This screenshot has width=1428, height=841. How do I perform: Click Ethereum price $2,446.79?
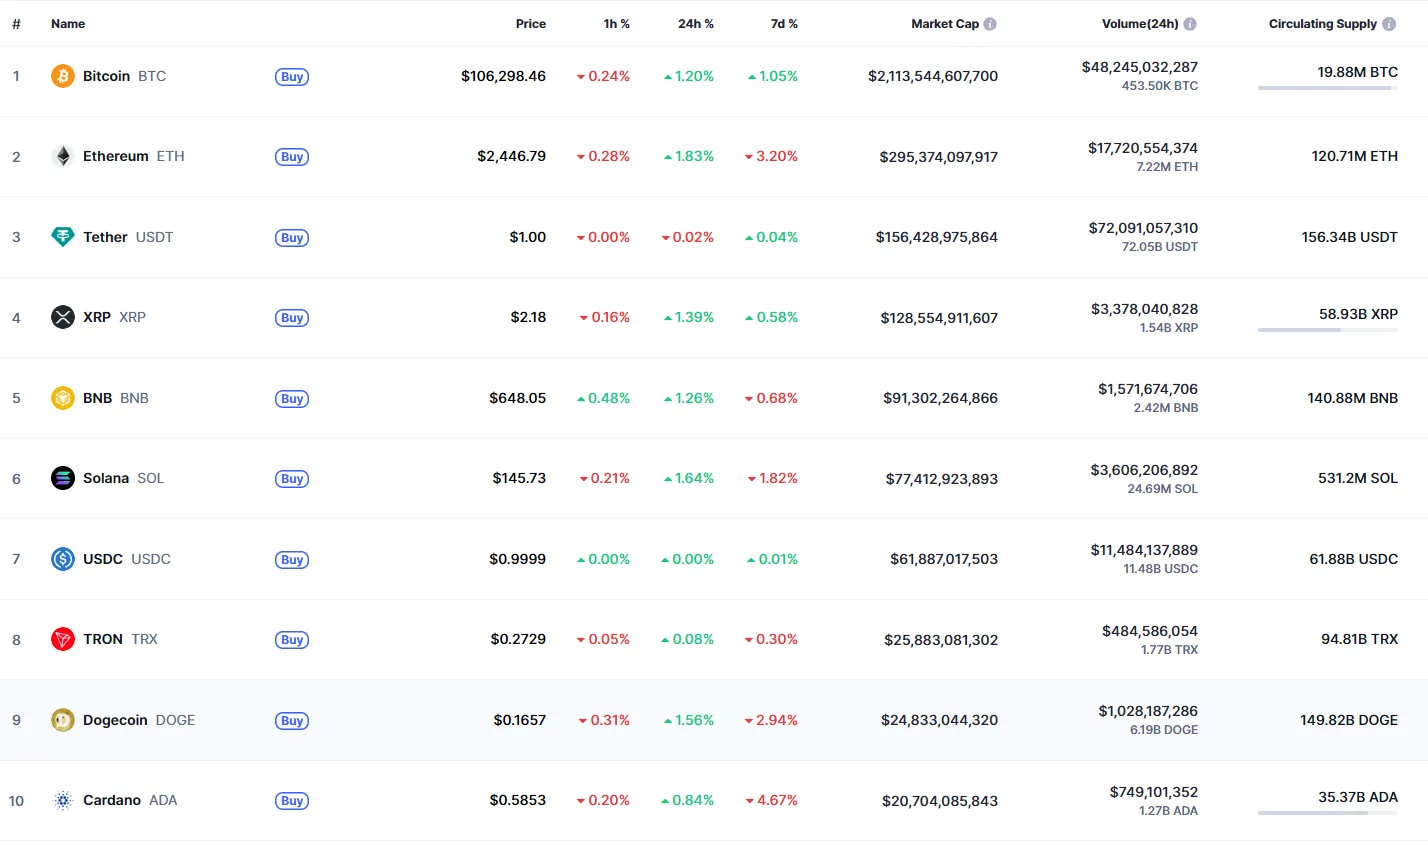(x=511, y=156)
